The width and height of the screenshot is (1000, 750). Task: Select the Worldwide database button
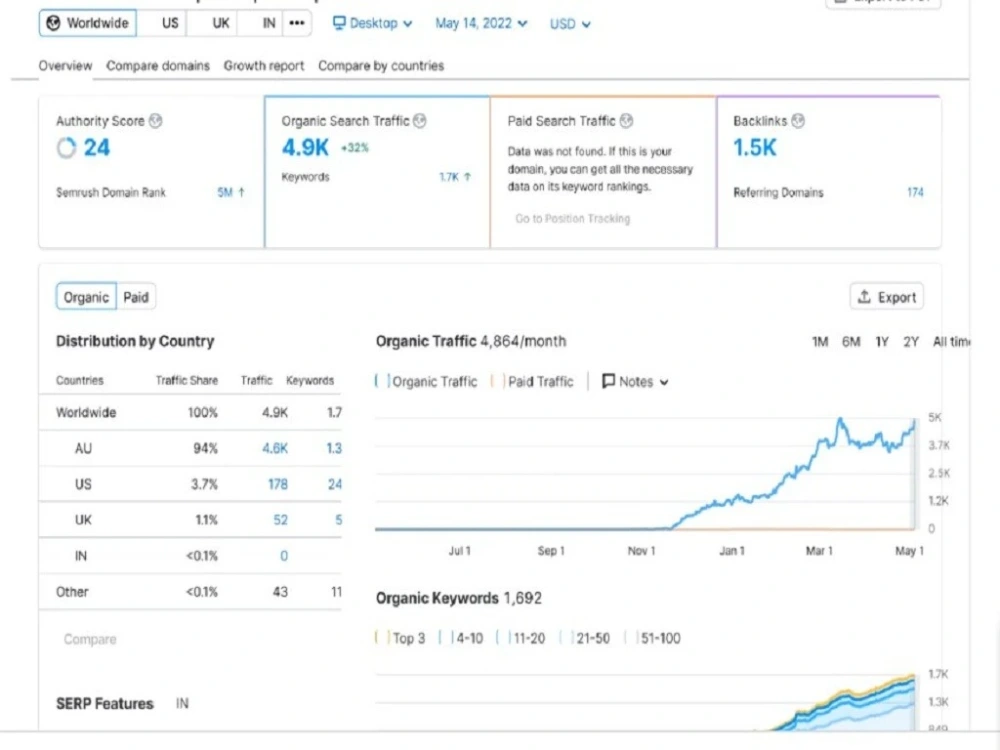(x=87, y=24)
